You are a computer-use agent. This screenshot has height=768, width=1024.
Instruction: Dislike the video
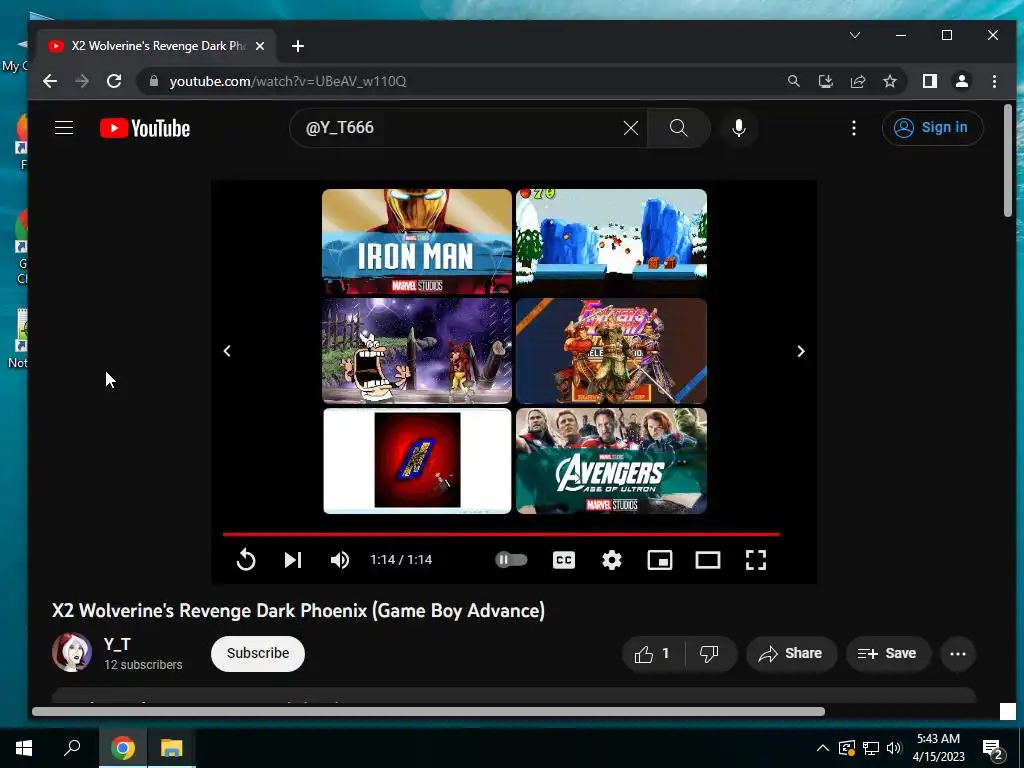(710, 654)
